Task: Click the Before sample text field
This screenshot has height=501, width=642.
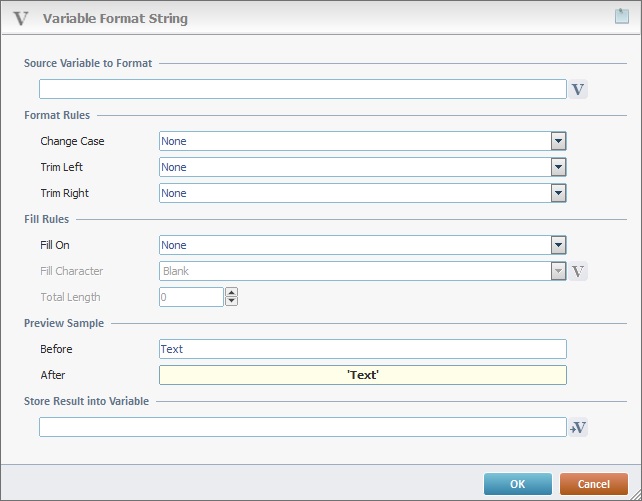Action: [x=362, y=349]
